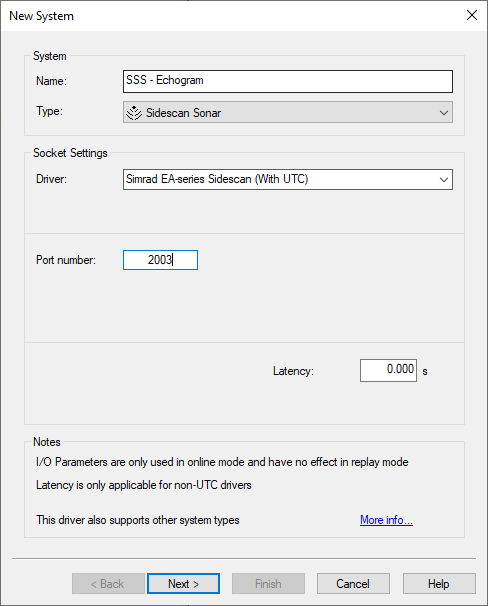
Task: Click the text 'This driver also supports other system types'
Action: click(138, 520)
